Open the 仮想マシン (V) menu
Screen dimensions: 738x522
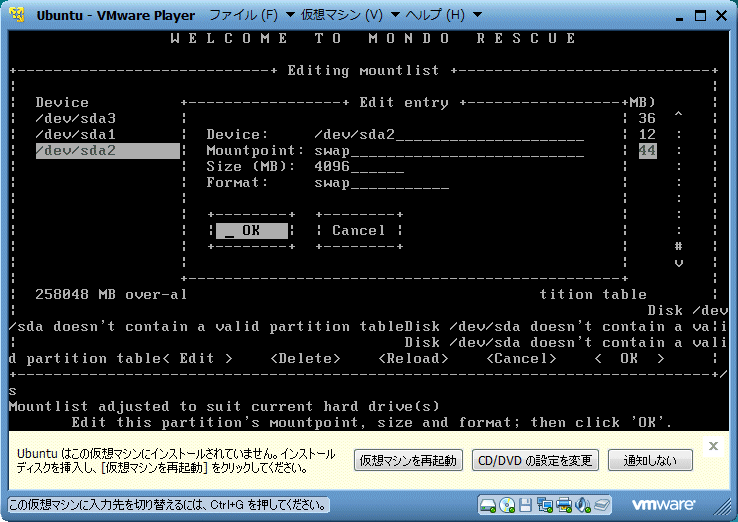(344, 15)
